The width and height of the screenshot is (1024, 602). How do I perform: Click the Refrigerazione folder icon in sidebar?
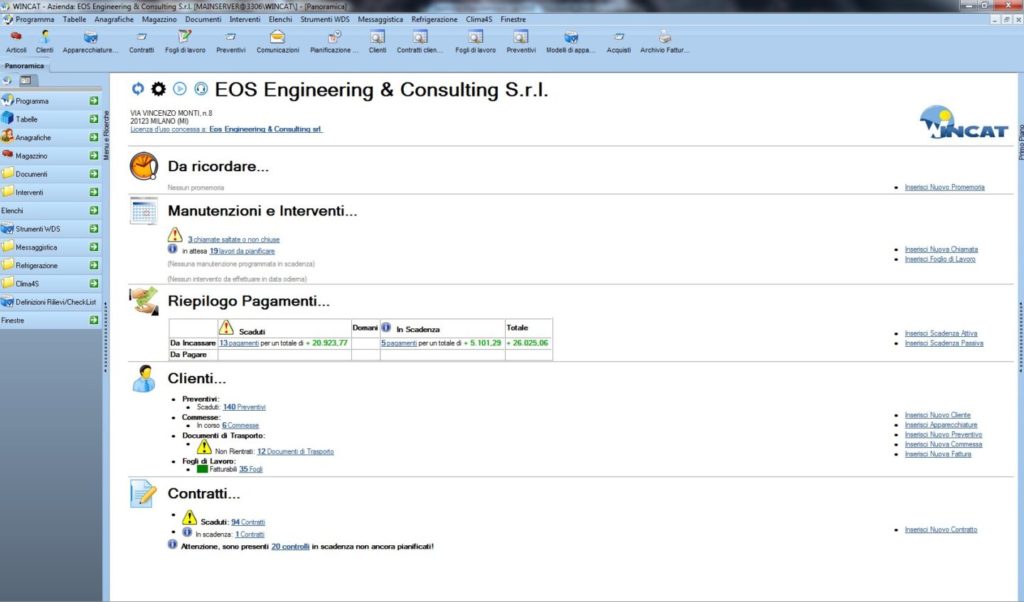tap(7, 265)
